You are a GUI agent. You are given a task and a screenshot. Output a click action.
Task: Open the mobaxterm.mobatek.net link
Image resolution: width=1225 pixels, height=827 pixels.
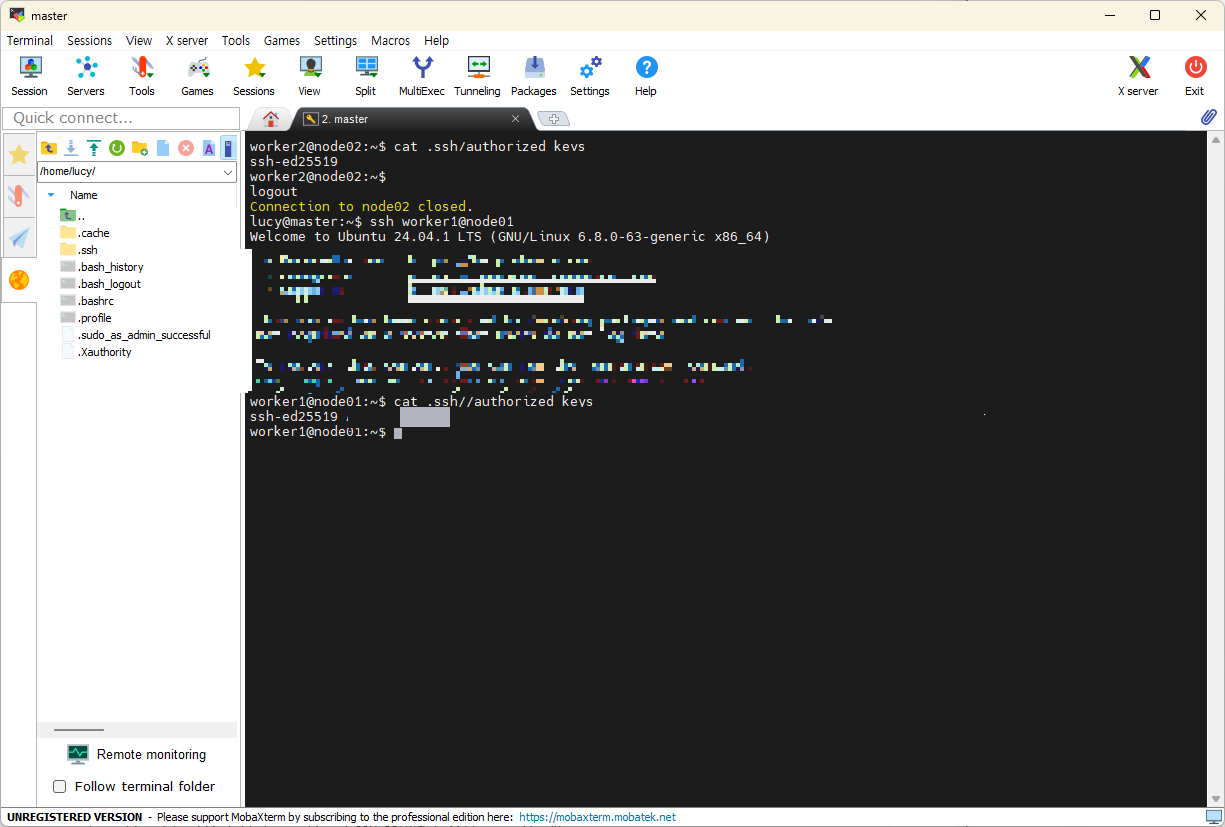pyautogui.click(x=597, y=817)
